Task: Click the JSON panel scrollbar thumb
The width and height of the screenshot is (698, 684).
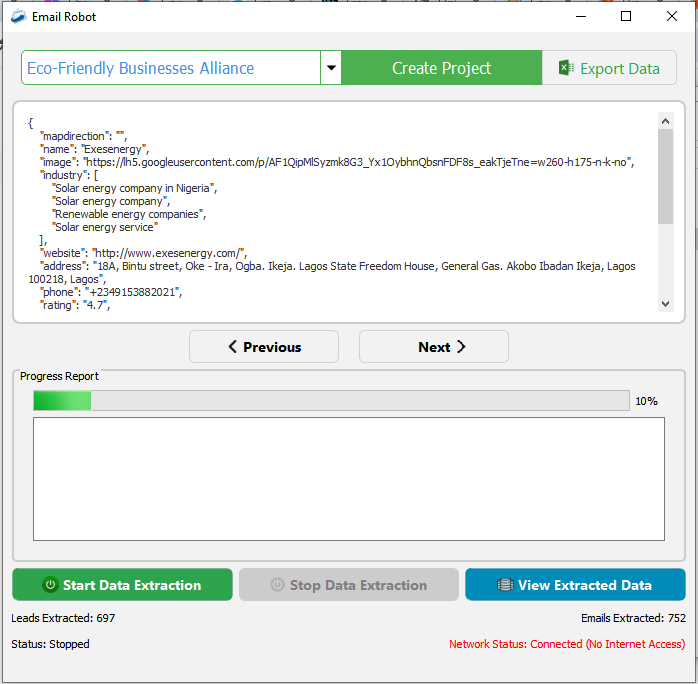Action: (x=666, y=177)
